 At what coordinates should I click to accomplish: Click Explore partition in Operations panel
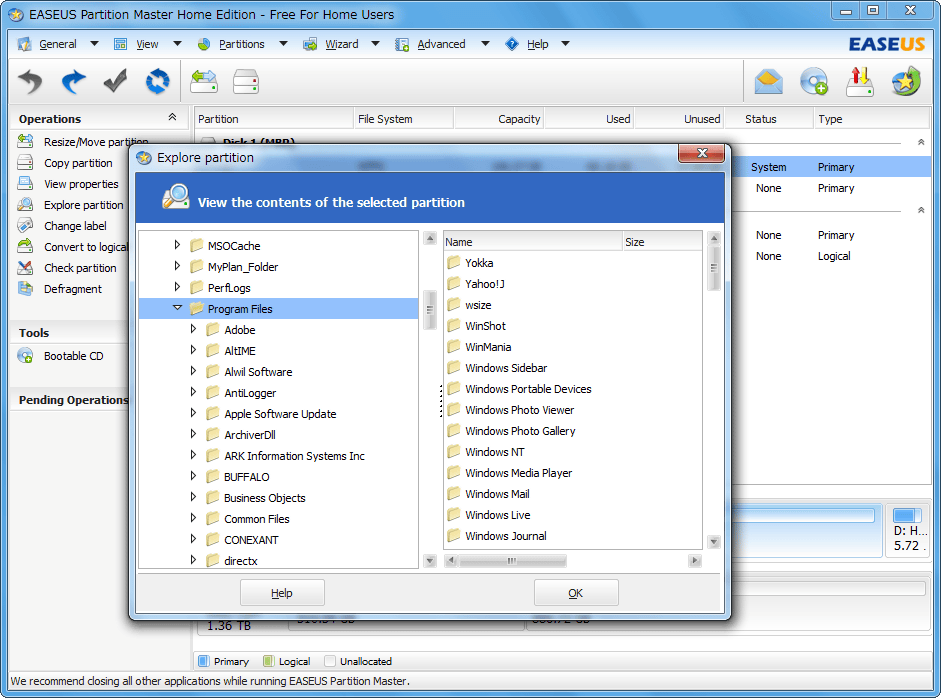tap(83, 205)
